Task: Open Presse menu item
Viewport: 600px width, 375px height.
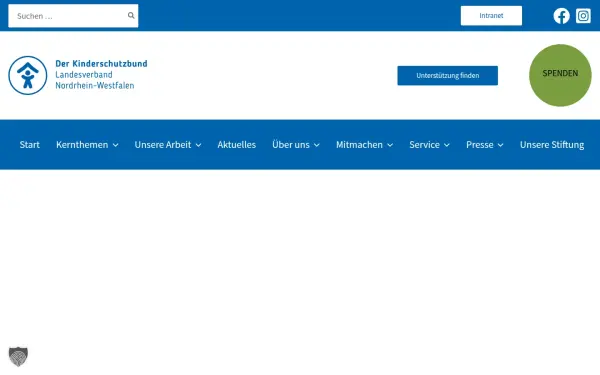Action: coord(479,145)
